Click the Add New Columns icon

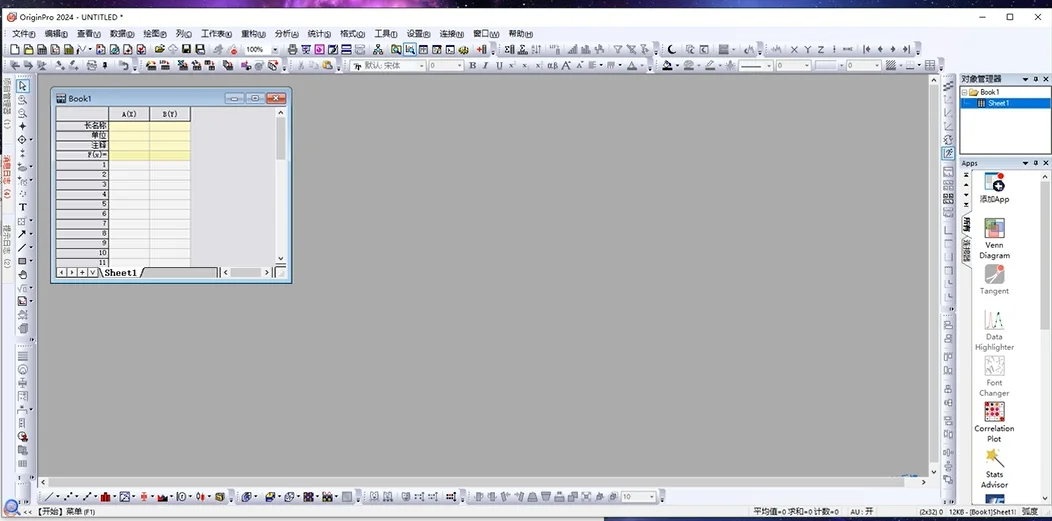tap(482, 50)
